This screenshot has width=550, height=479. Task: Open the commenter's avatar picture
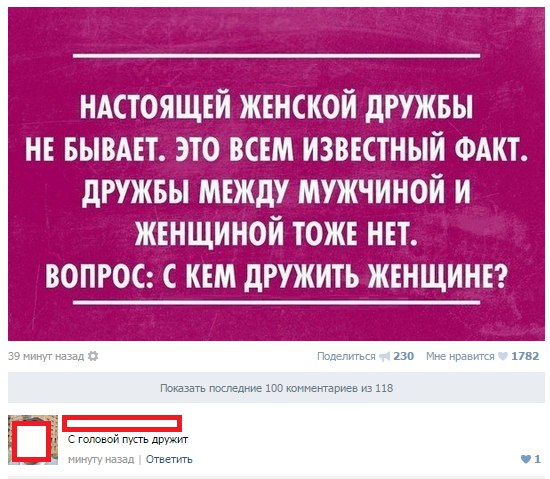coord(33,440)
